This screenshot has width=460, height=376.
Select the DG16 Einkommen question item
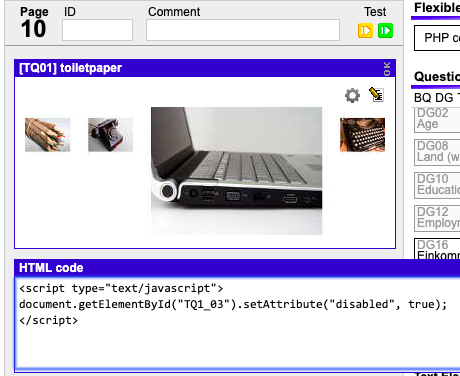point(437,249)
